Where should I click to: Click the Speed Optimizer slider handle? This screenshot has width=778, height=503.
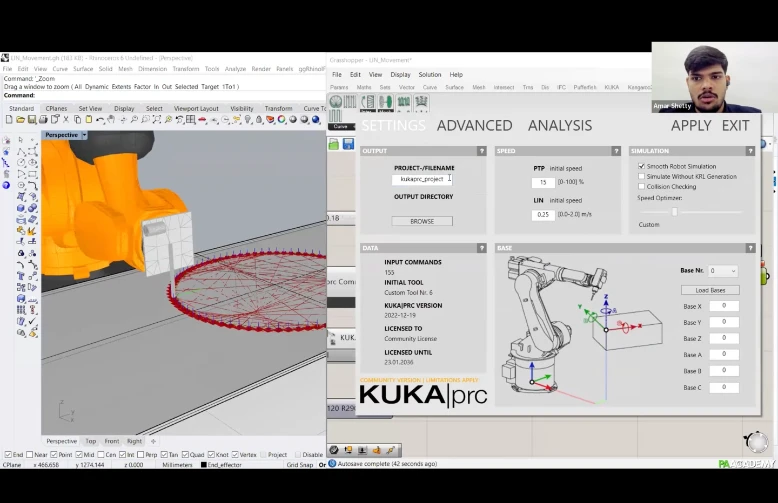click(x=674, y=211)
